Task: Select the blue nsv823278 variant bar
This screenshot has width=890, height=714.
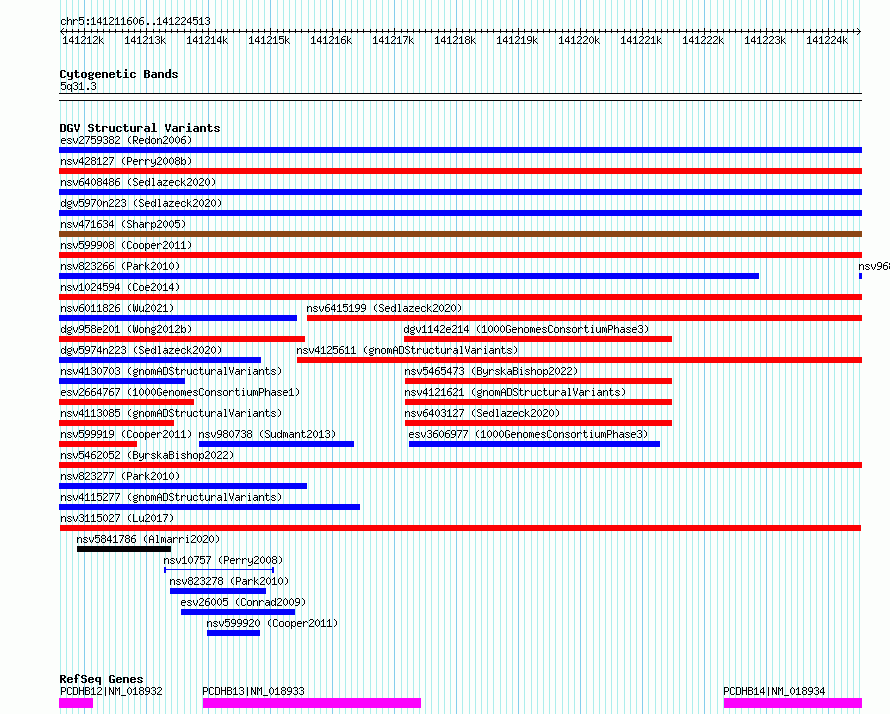Action: point(218,591)
